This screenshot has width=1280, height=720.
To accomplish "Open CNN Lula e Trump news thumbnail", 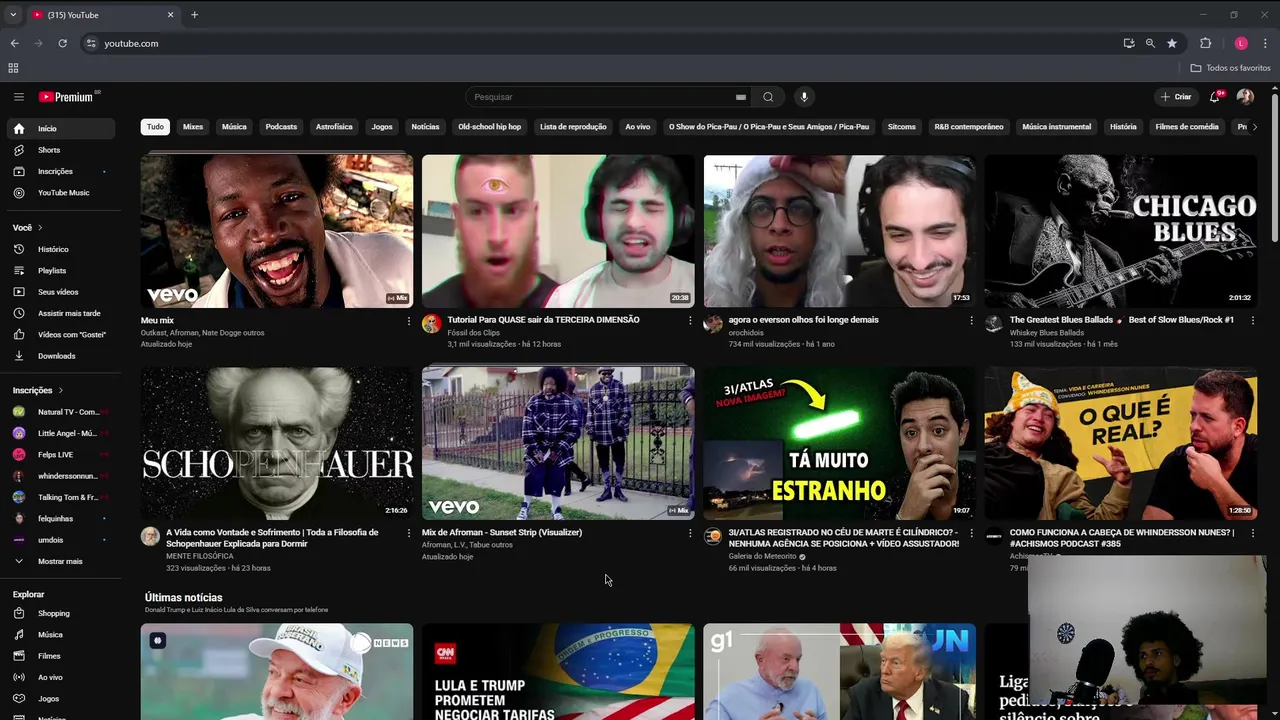I will tap(558, 671).
